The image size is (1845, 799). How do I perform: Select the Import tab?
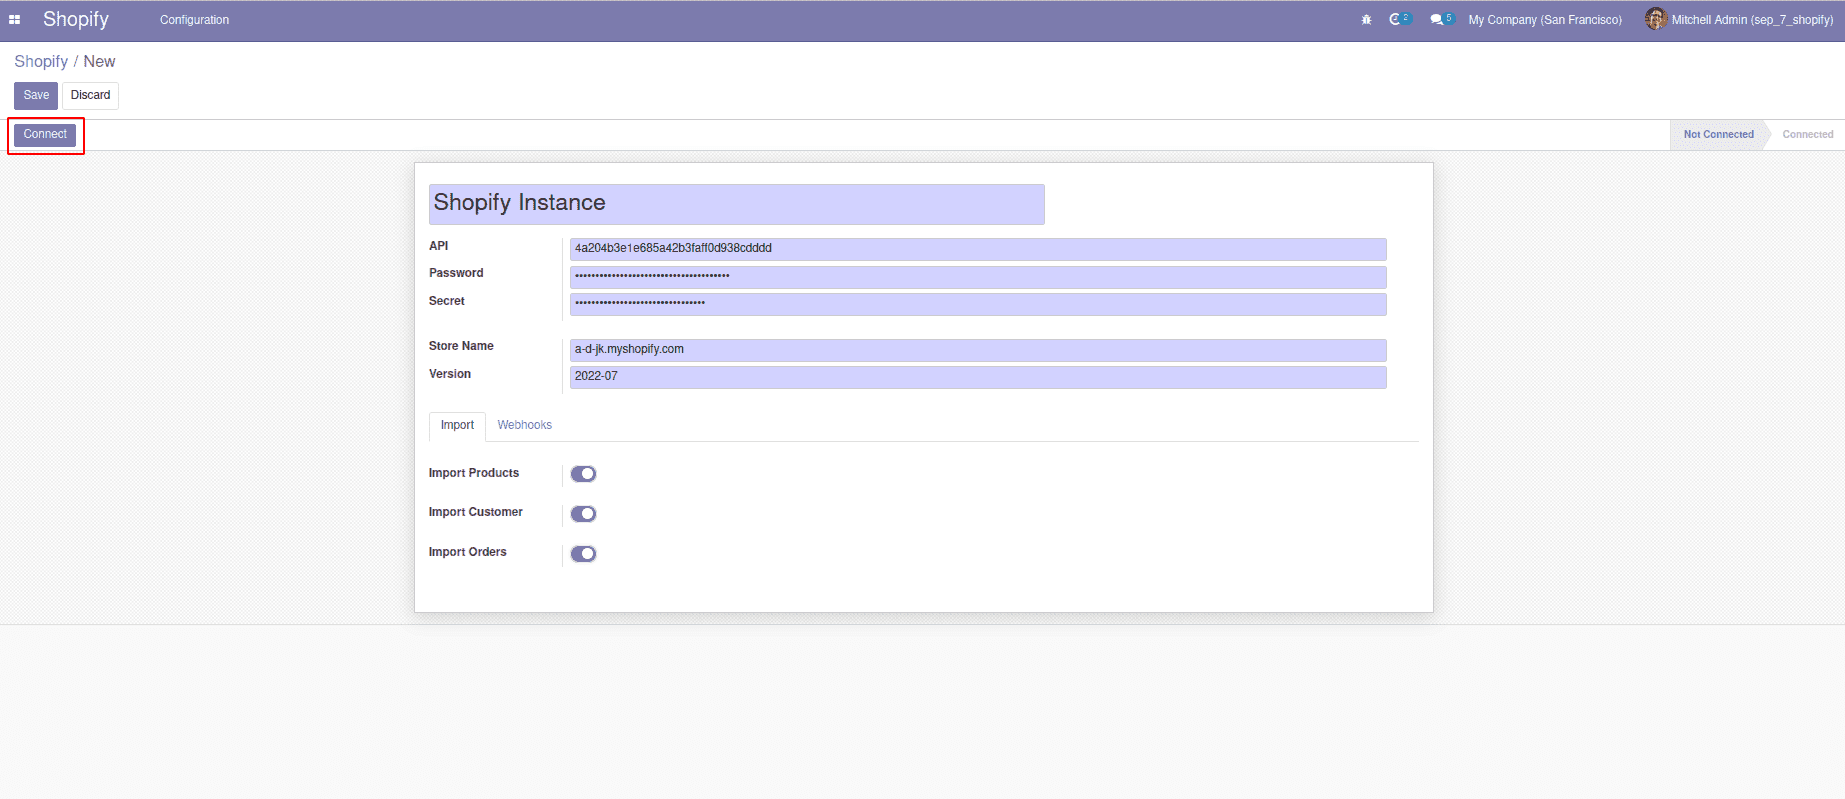coord(457,426)
